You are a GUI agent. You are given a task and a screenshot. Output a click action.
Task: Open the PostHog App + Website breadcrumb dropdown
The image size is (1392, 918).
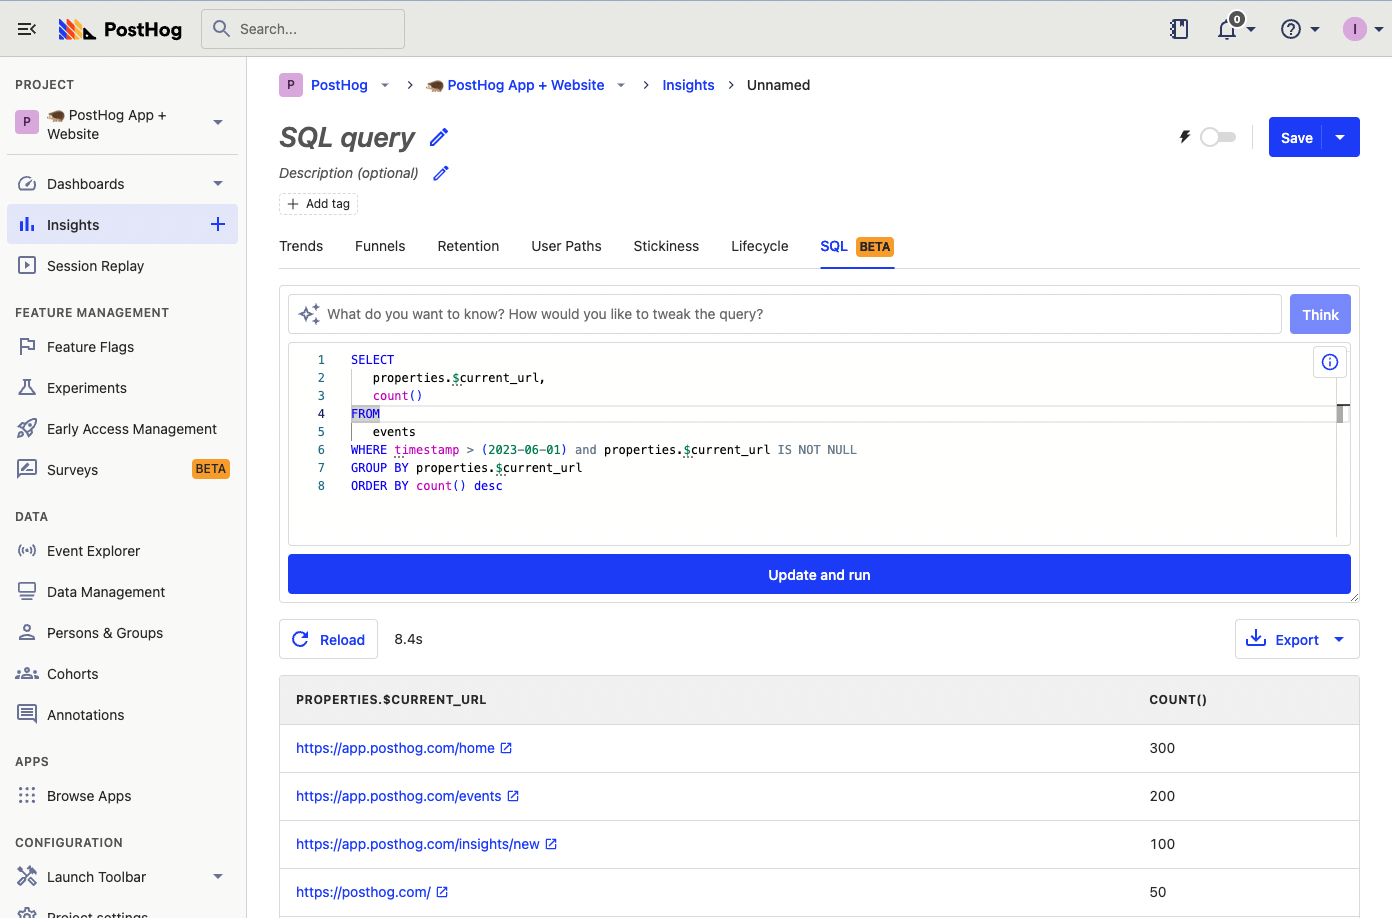tap(621, 85)
